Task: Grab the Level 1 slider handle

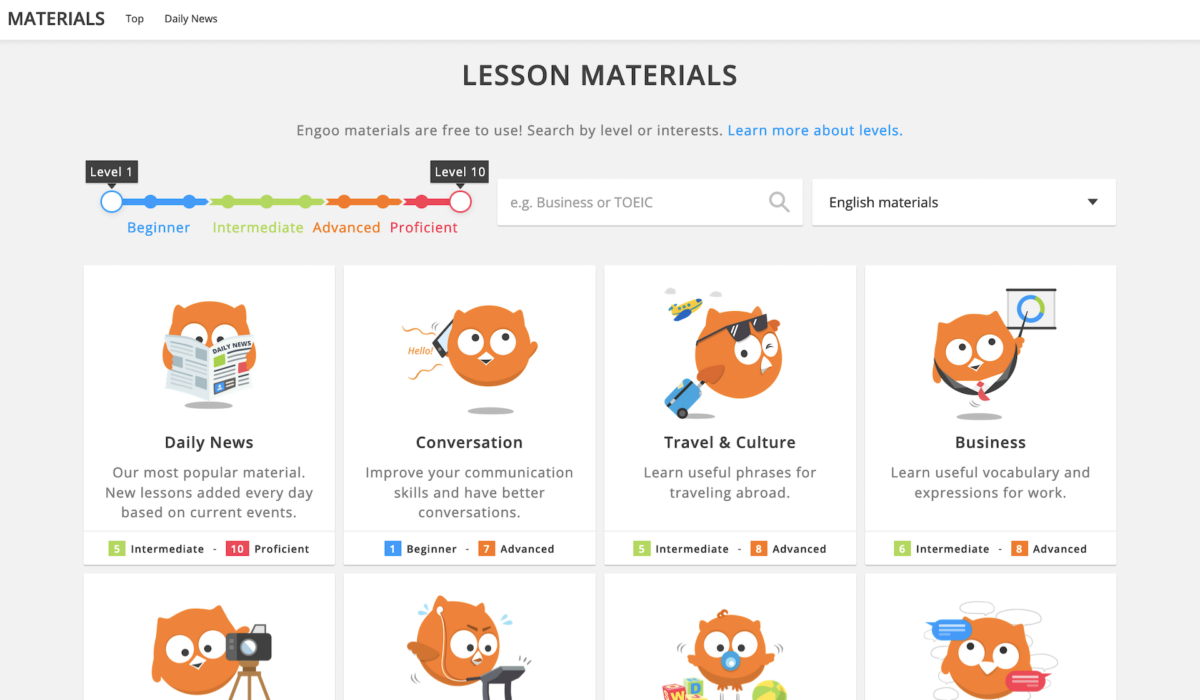Action: point(112,202)
